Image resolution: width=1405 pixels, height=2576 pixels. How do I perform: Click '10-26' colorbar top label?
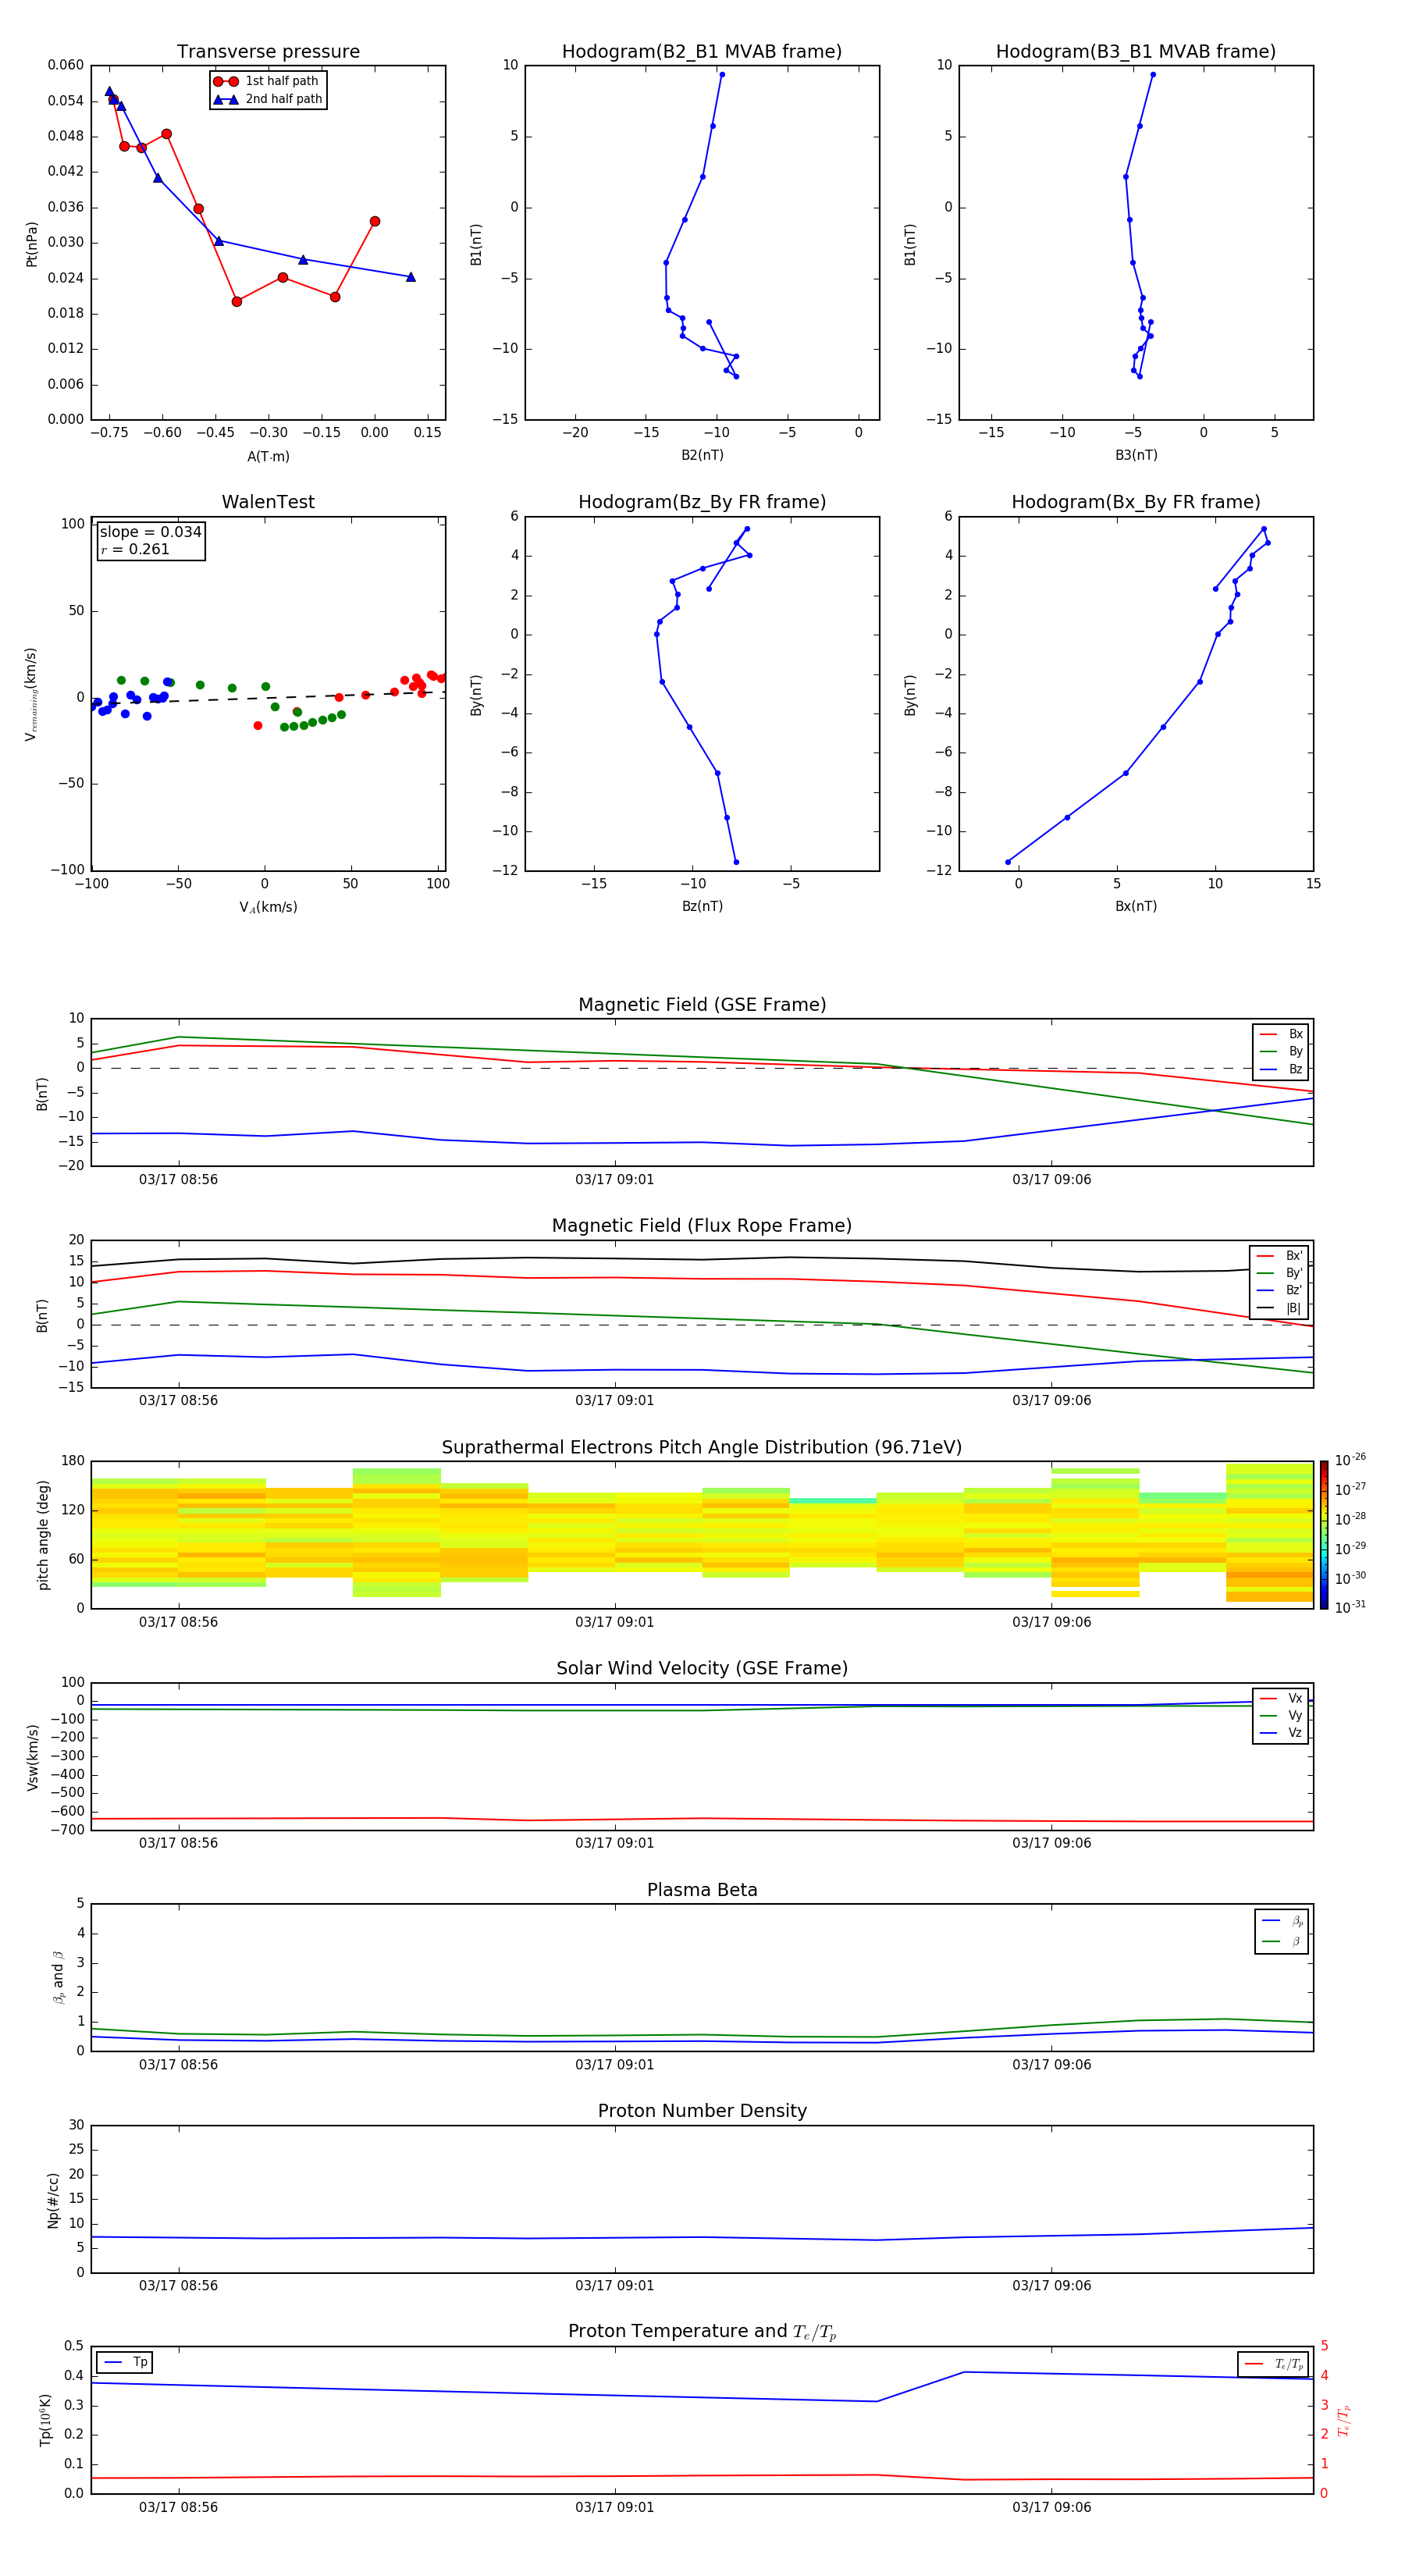pyautogui.click(x=1350, y=1460)
